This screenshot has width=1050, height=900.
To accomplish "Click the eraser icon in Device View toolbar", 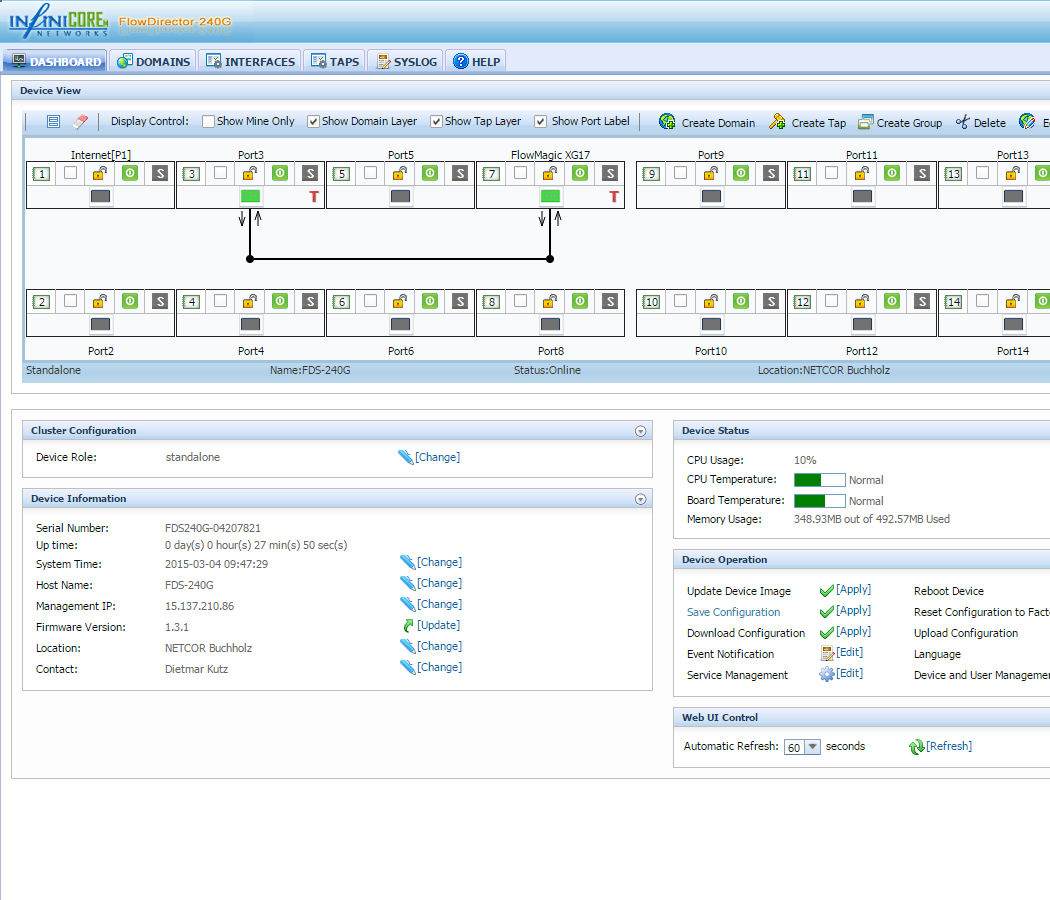I will coord(80,121).
